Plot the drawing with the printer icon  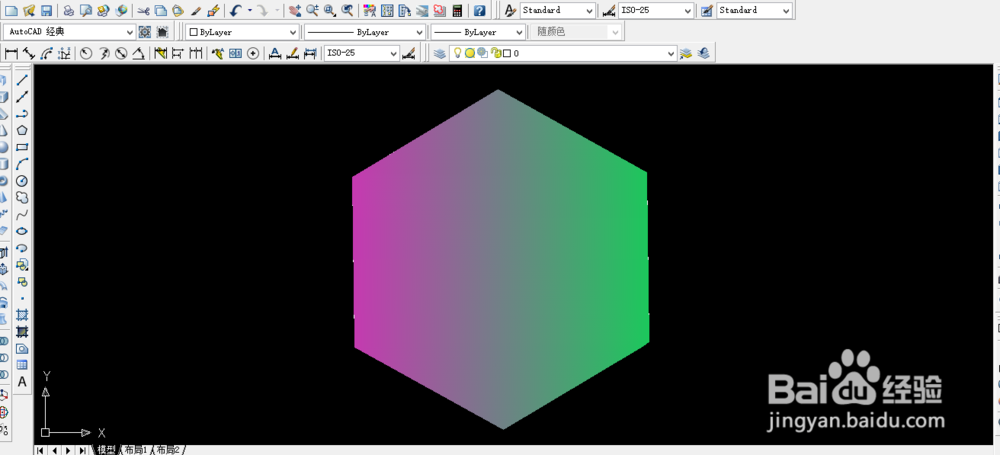click(x=68, y=11)
